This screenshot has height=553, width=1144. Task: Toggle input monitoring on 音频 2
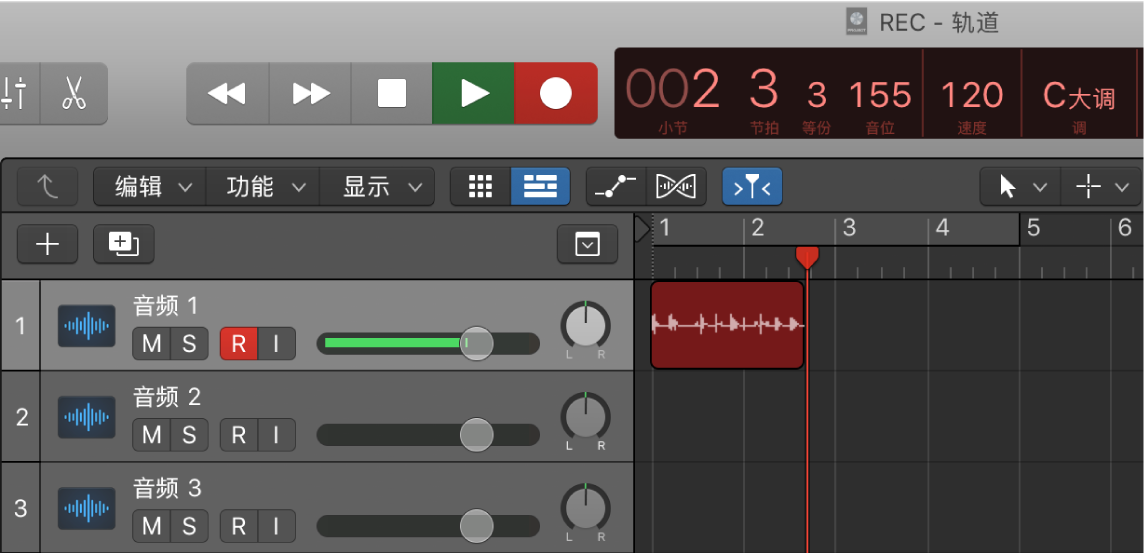277,435
